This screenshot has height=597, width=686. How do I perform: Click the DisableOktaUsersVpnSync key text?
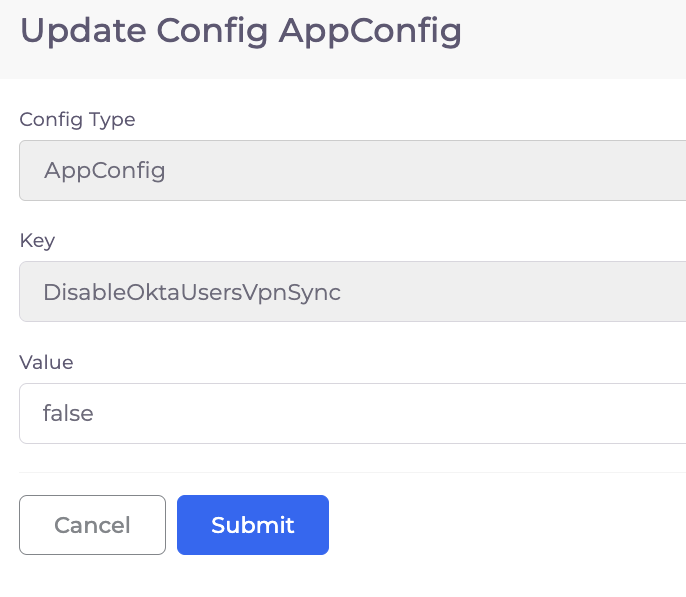[192, 292]
